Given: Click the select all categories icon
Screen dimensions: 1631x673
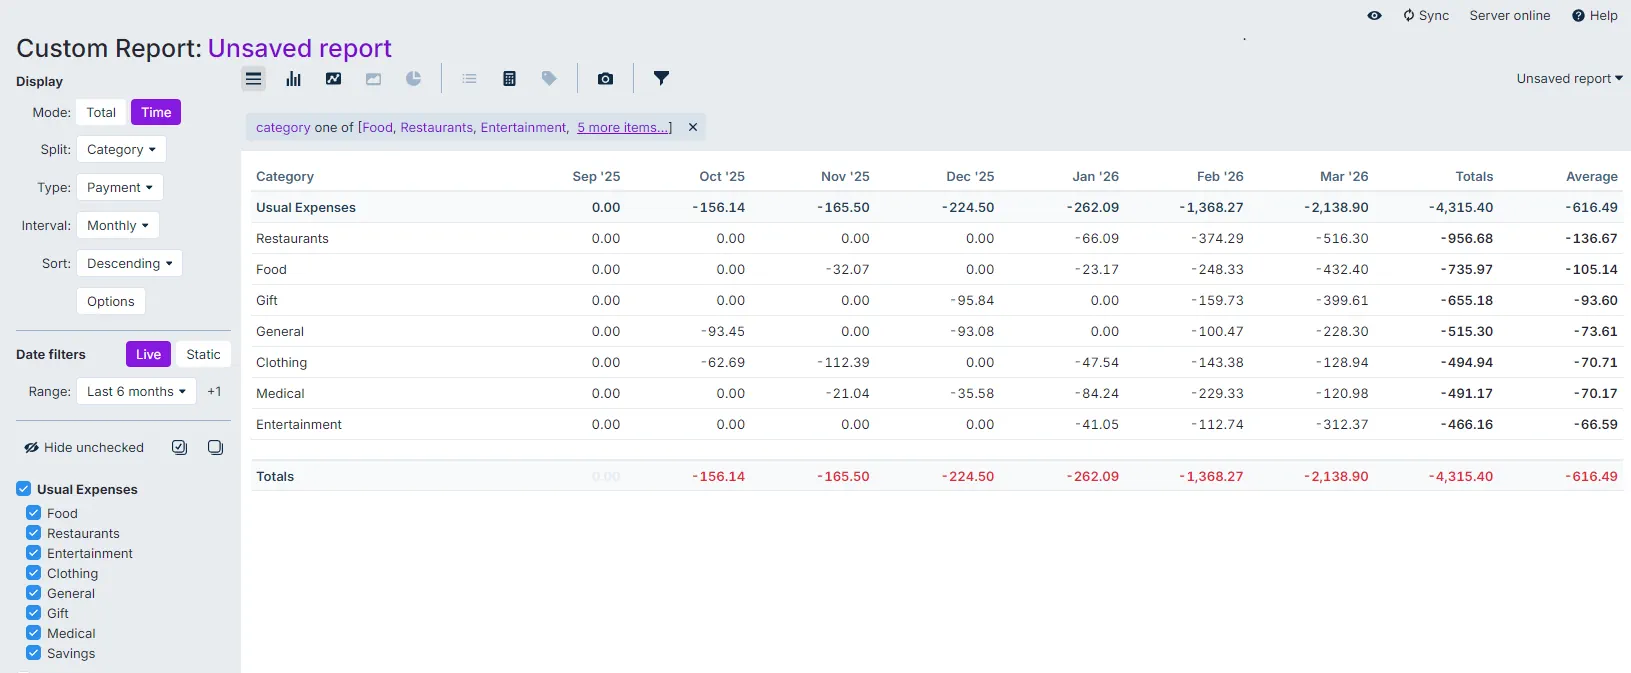Looking at the screenshot, I should point(180,448).
